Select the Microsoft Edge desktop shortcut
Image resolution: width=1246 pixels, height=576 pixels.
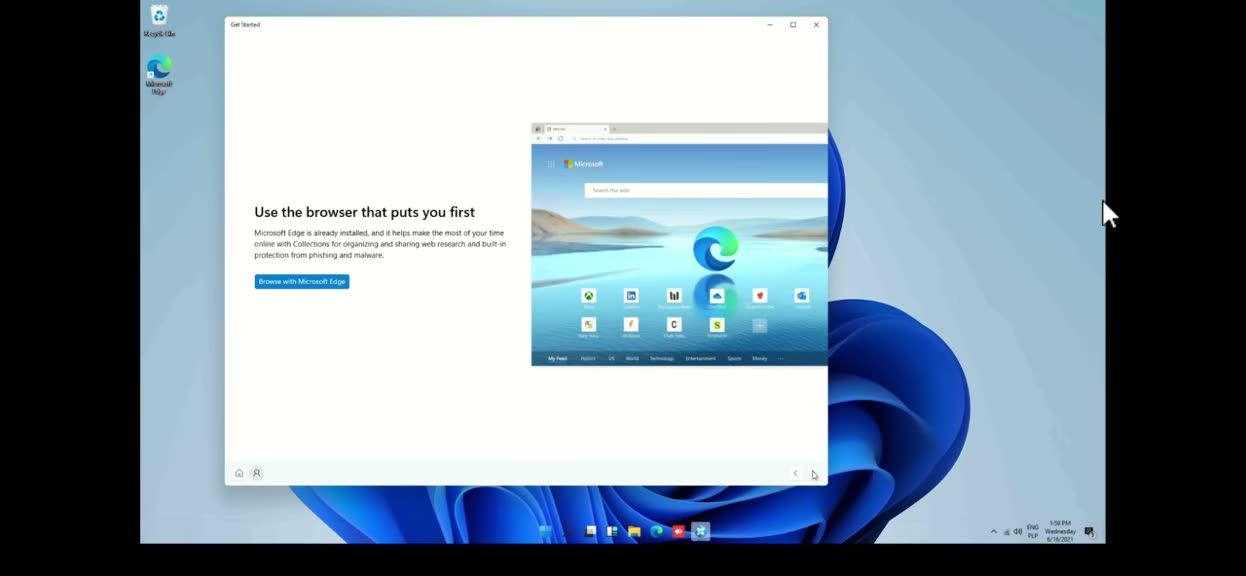[159, 75]
